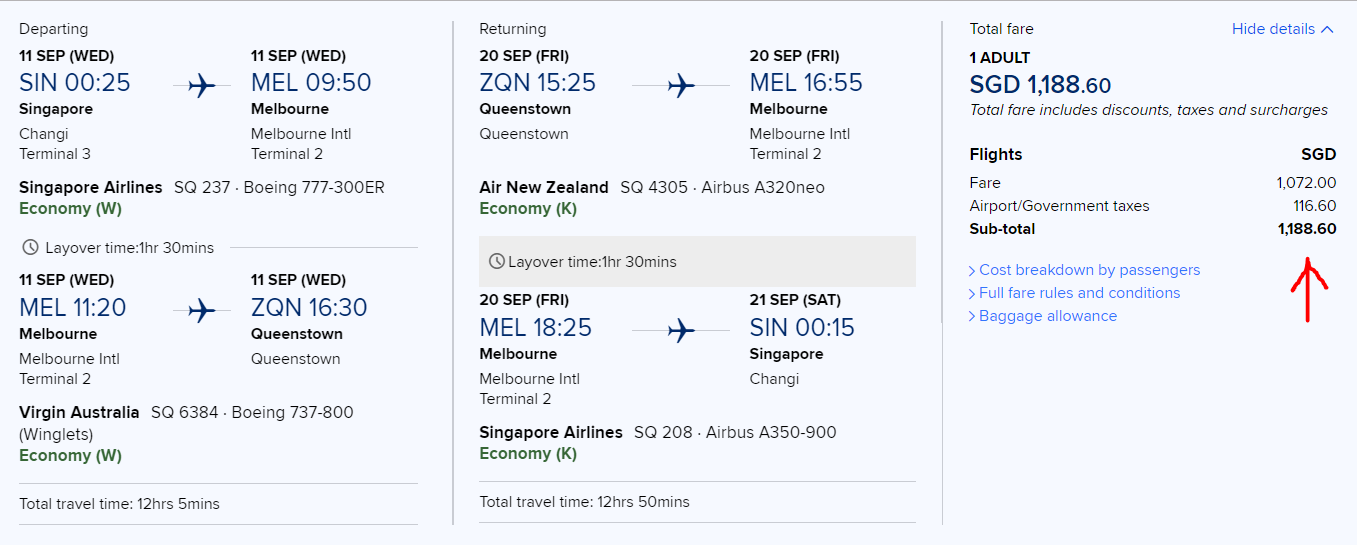Click the SGD 1,188.60 total fare amount
Image resolution: width=1357 pixels, height=545 pixels.
coord(1040,85)
